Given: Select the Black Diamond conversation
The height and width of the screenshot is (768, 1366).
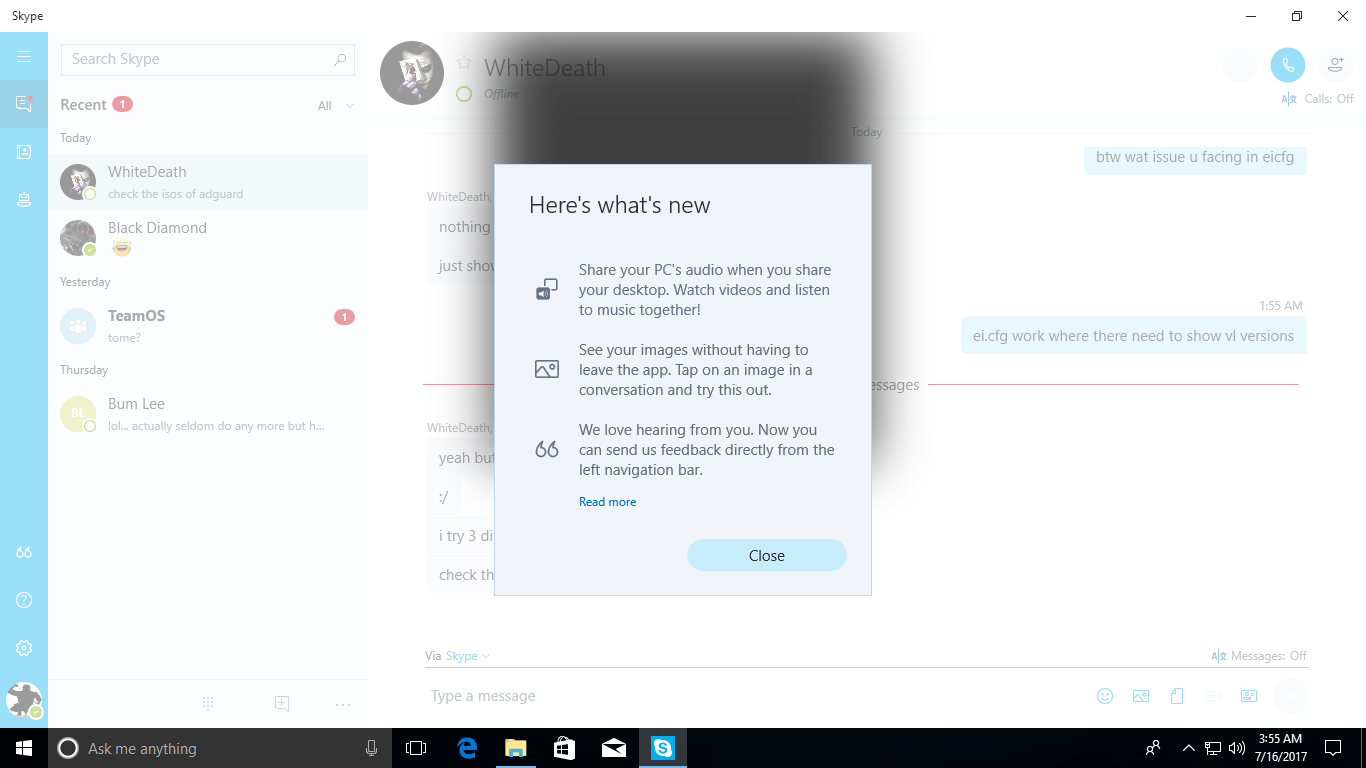Looking at the screenshot, I should 208,238.
